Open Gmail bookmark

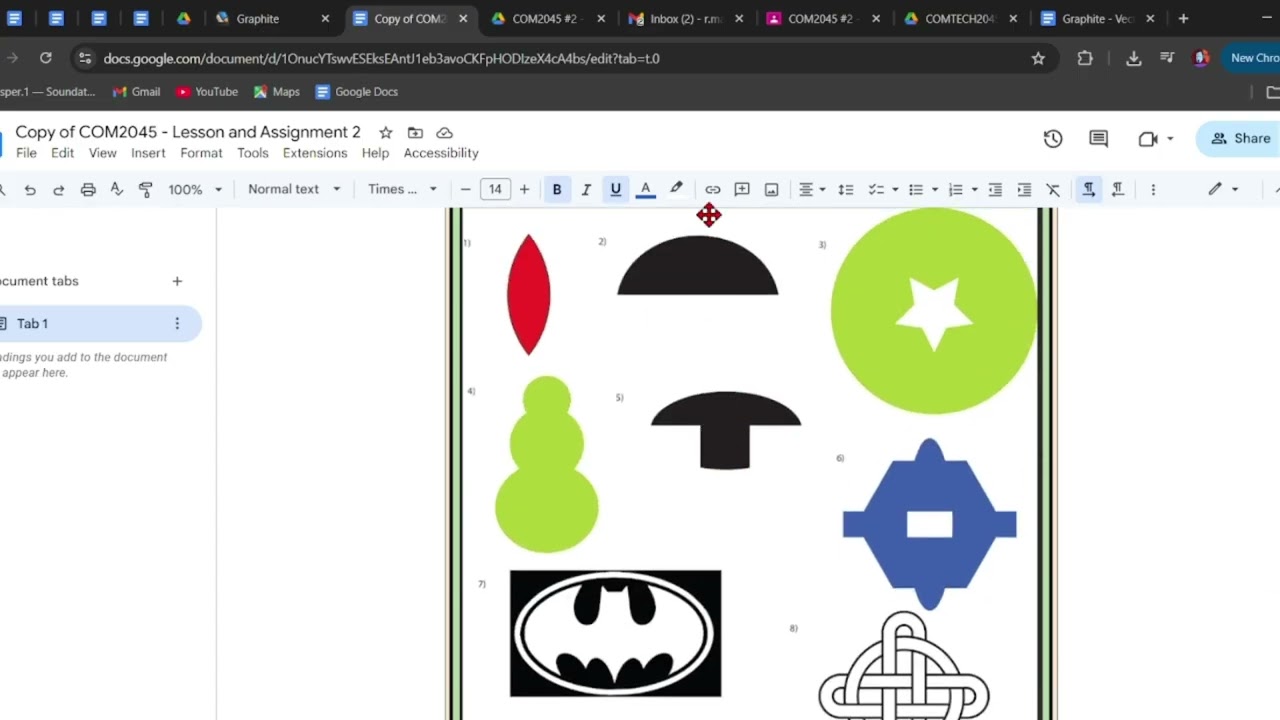pos(136,92)
